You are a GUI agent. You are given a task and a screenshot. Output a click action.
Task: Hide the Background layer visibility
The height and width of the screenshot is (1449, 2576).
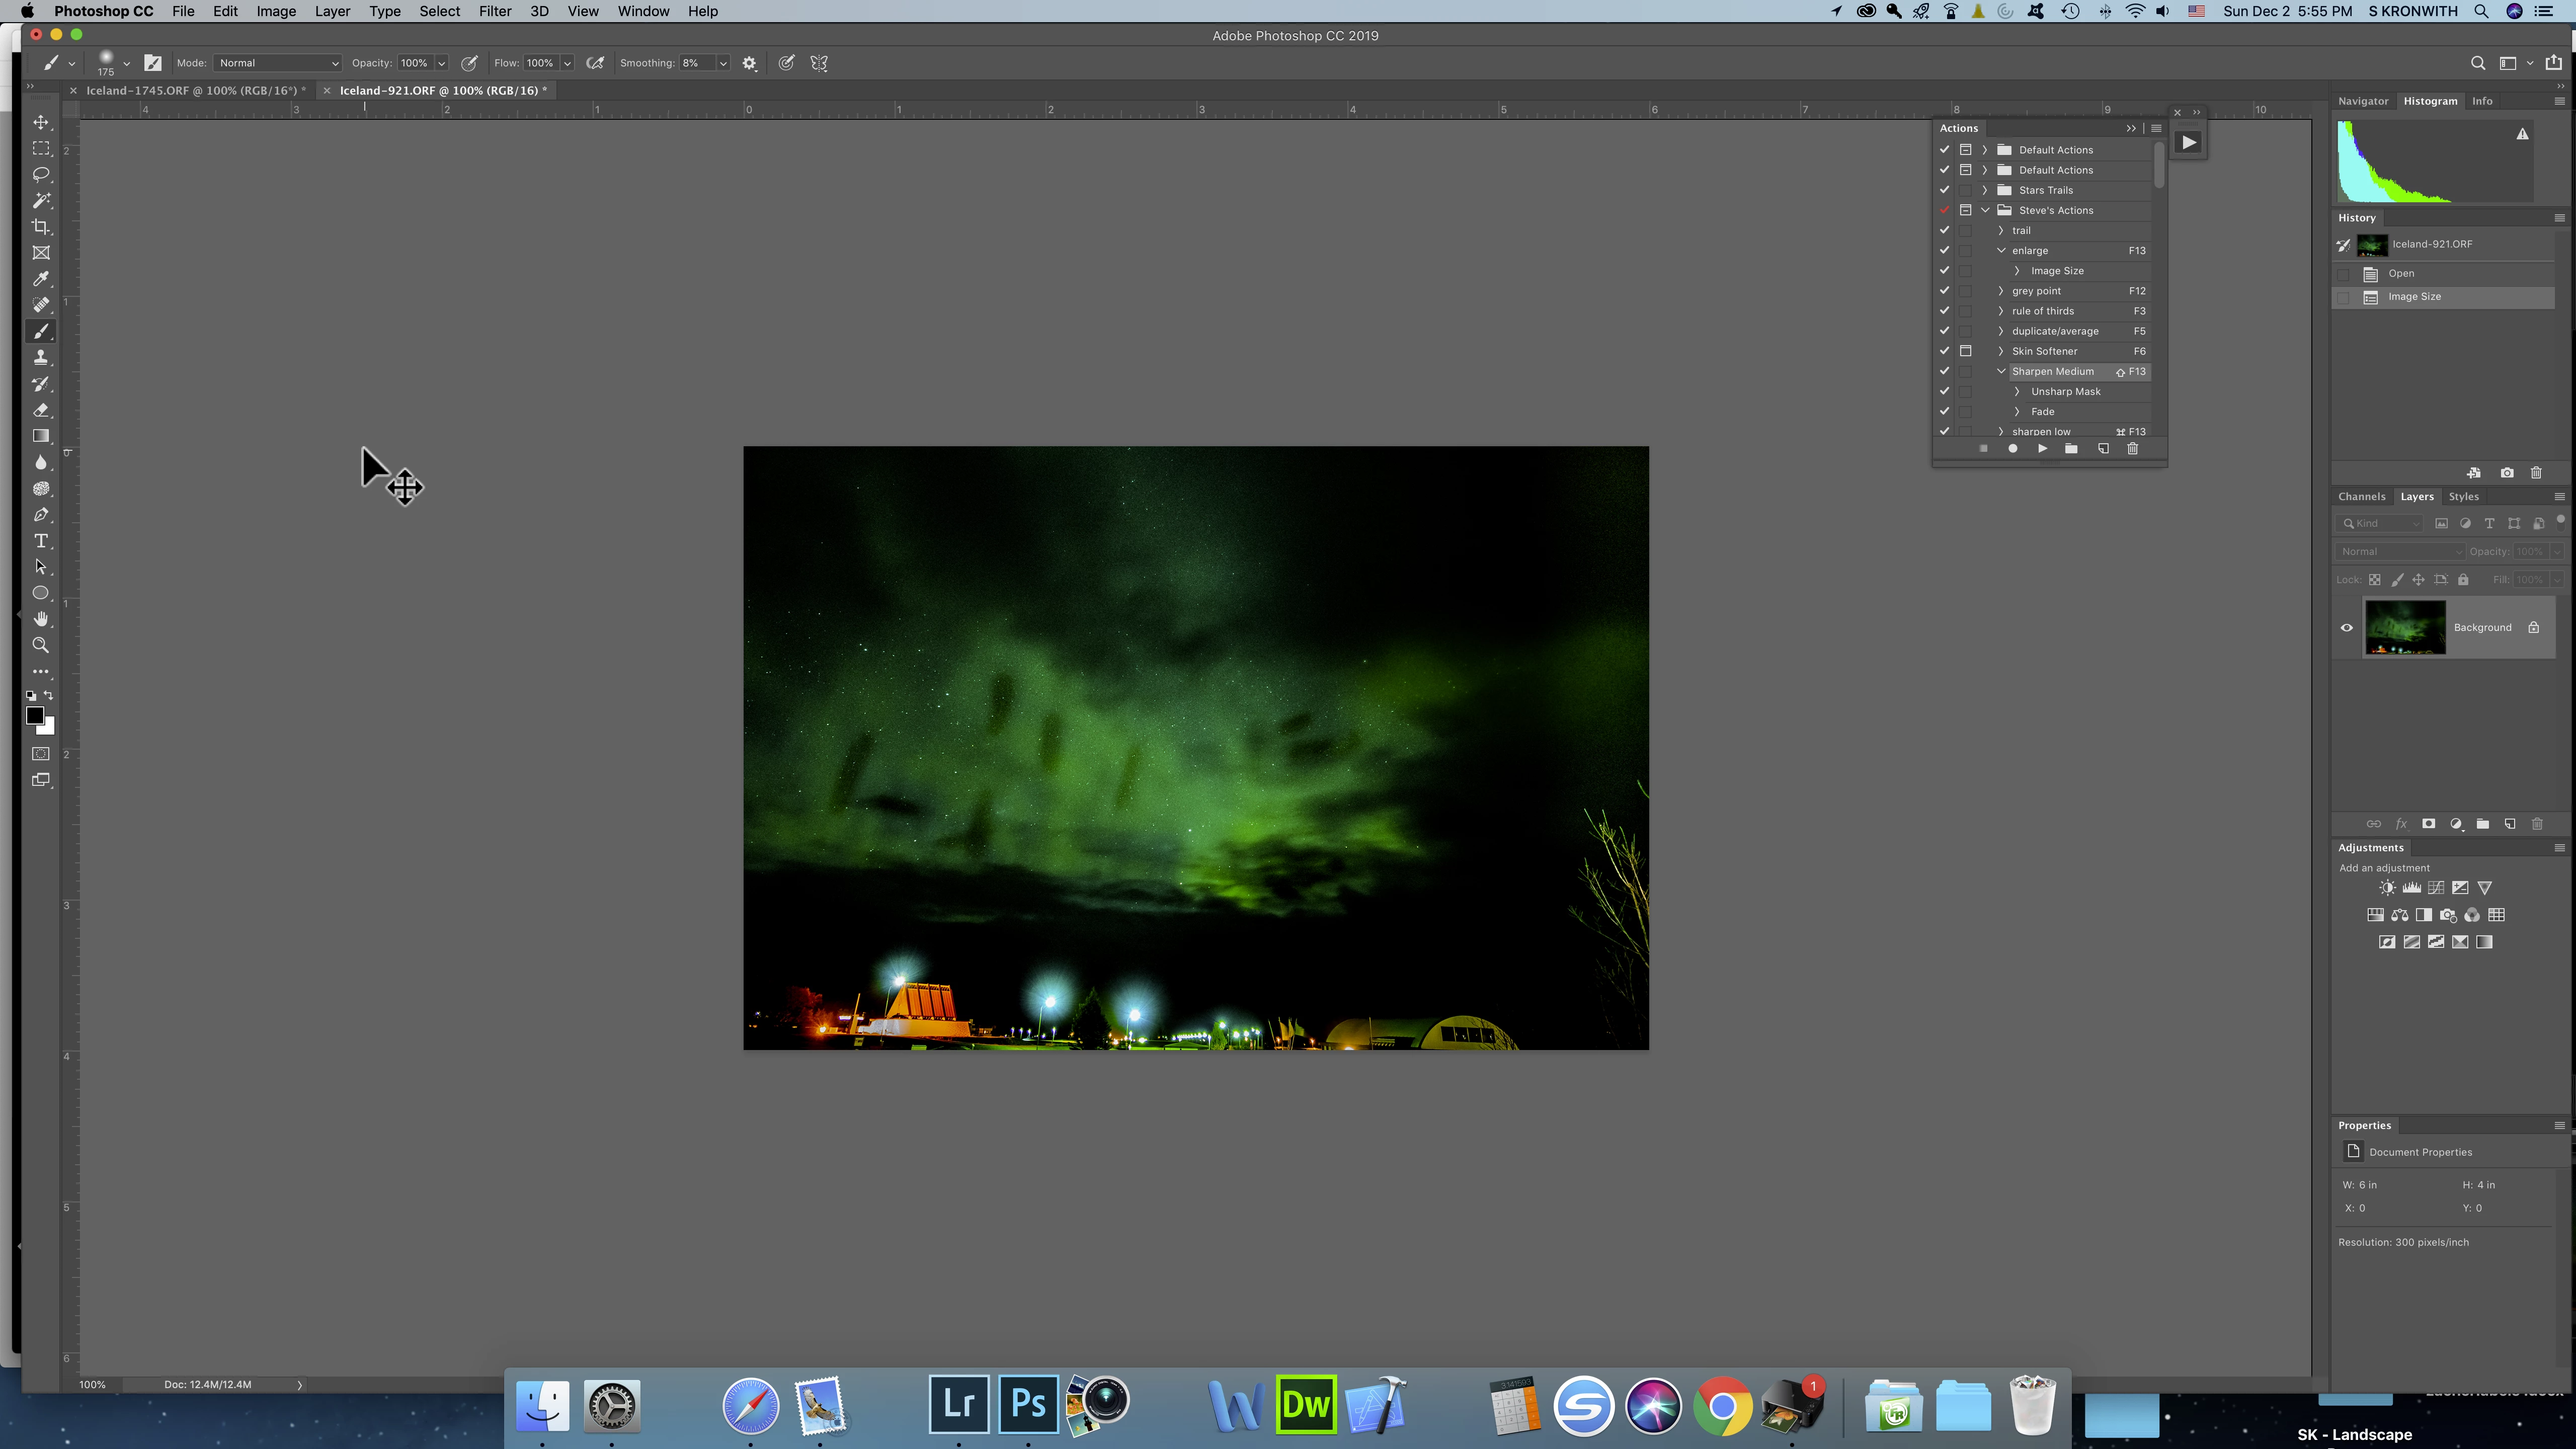[x=2346, y=628]
